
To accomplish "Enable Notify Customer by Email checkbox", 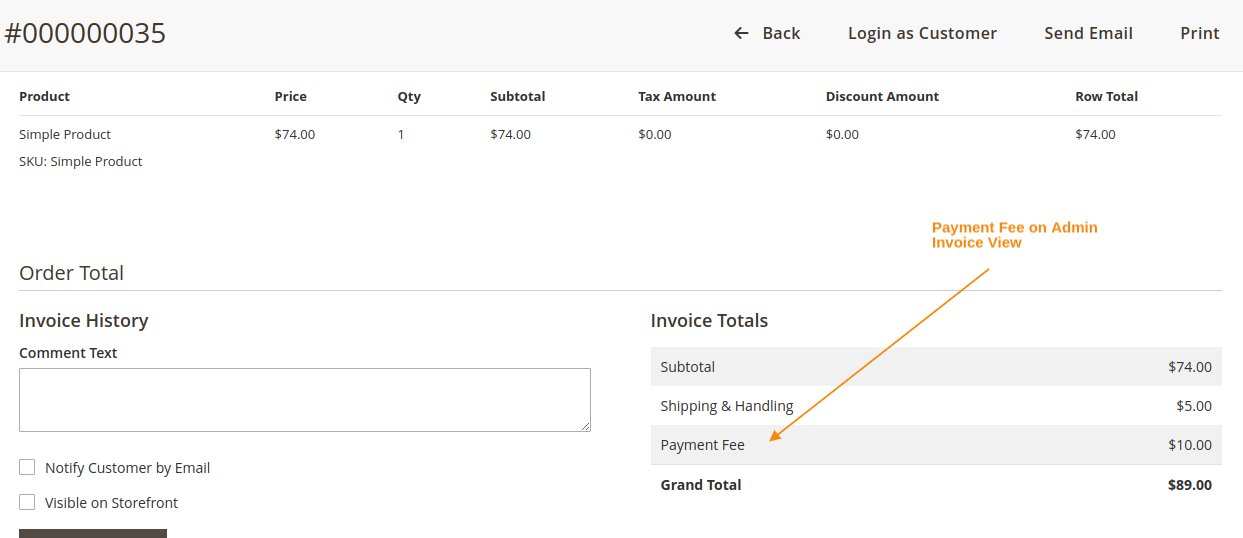I will coord(27,467).
